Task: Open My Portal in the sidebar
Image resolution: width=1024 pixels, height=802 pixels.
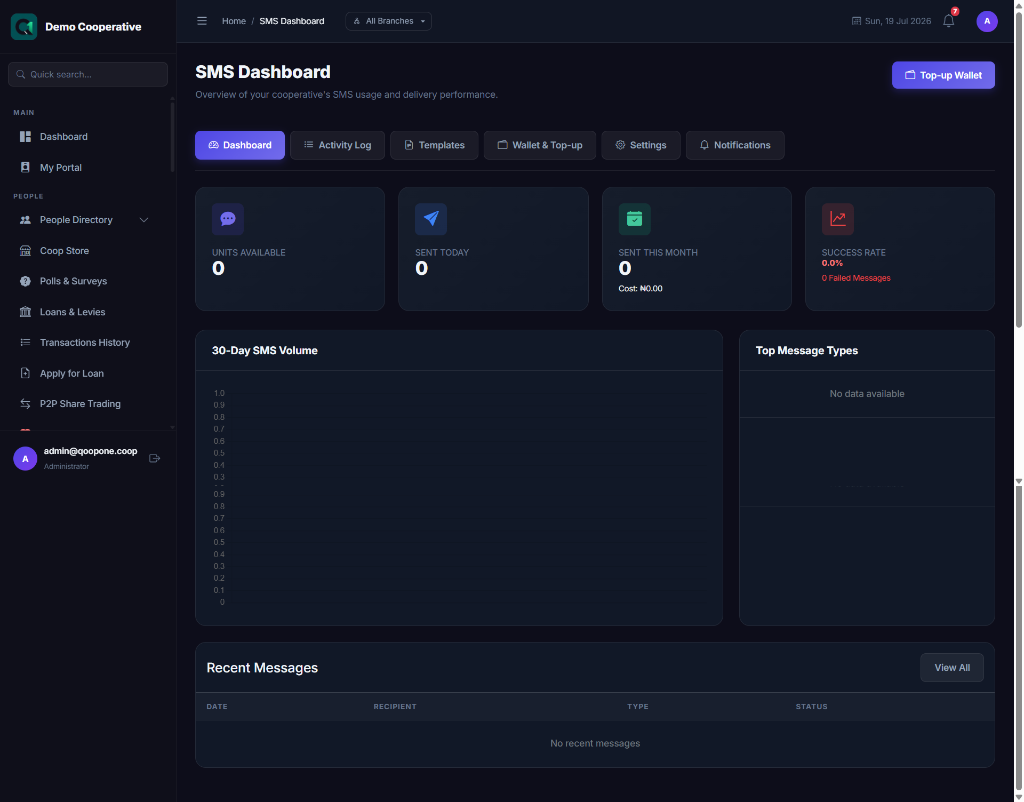Action: [61, 167]
